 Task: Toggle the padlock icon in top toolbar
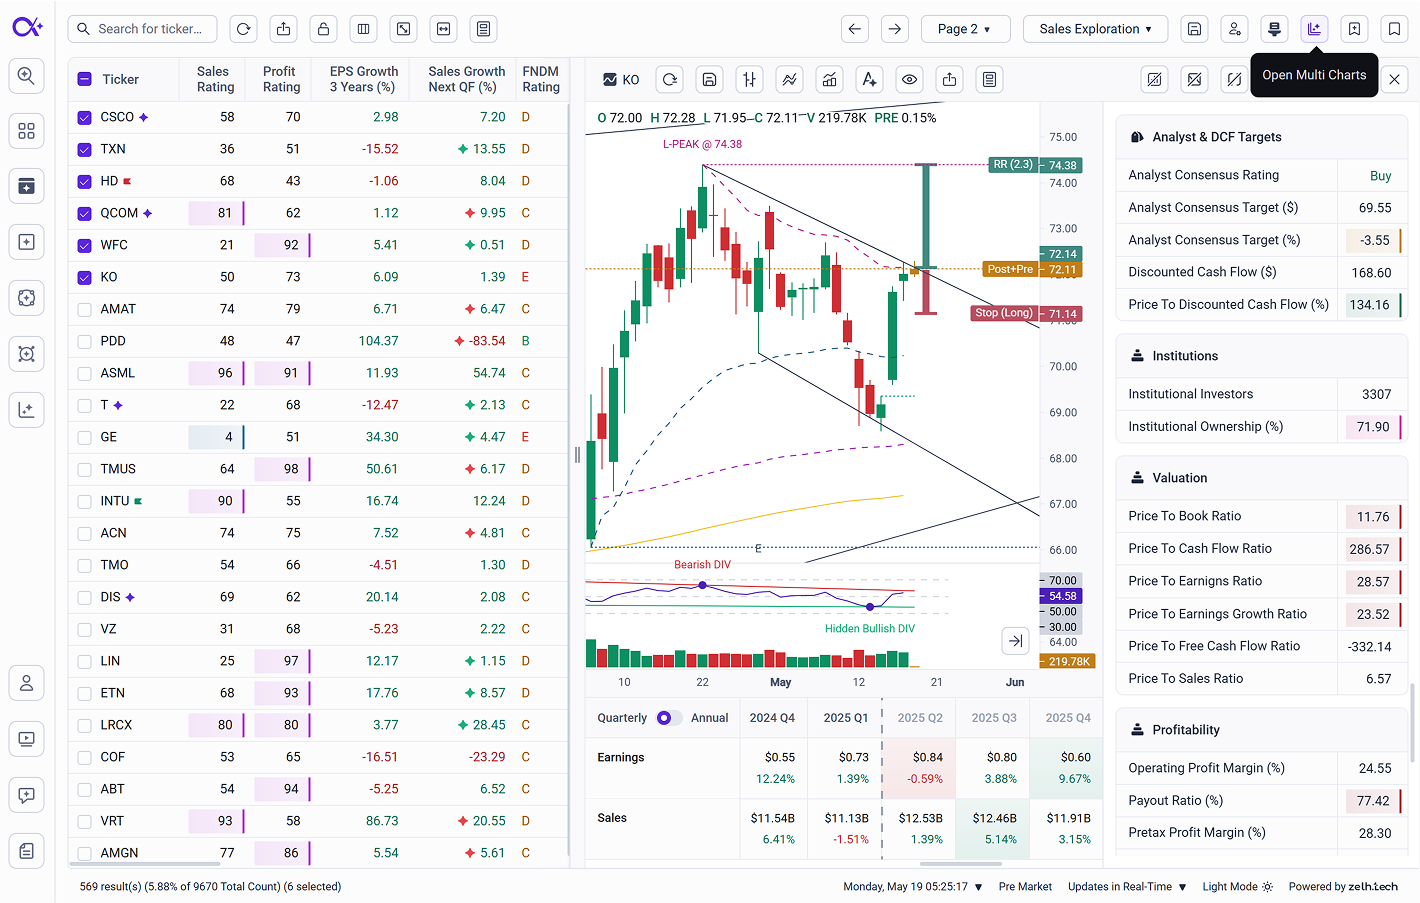(x=324, y=29)
